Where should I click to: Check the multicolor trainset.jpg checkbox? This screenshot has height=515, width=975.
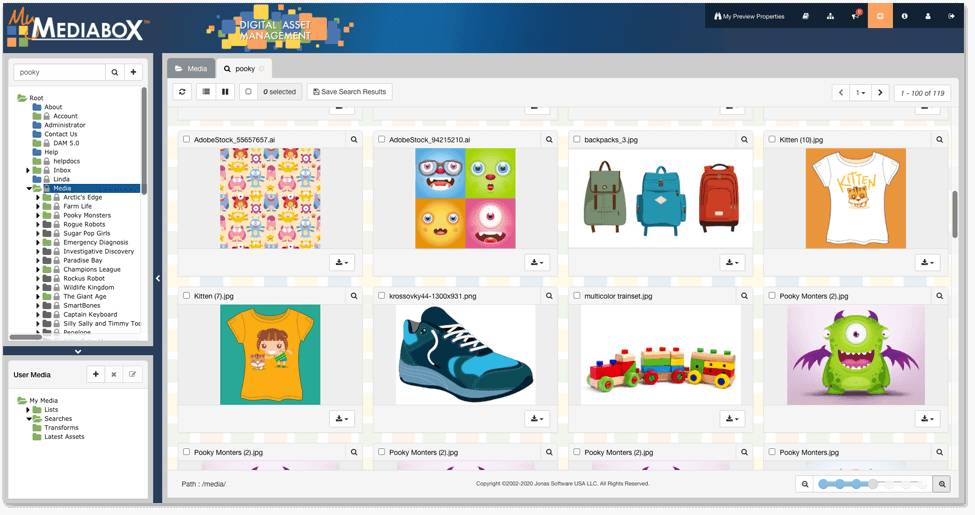(577, 295)
